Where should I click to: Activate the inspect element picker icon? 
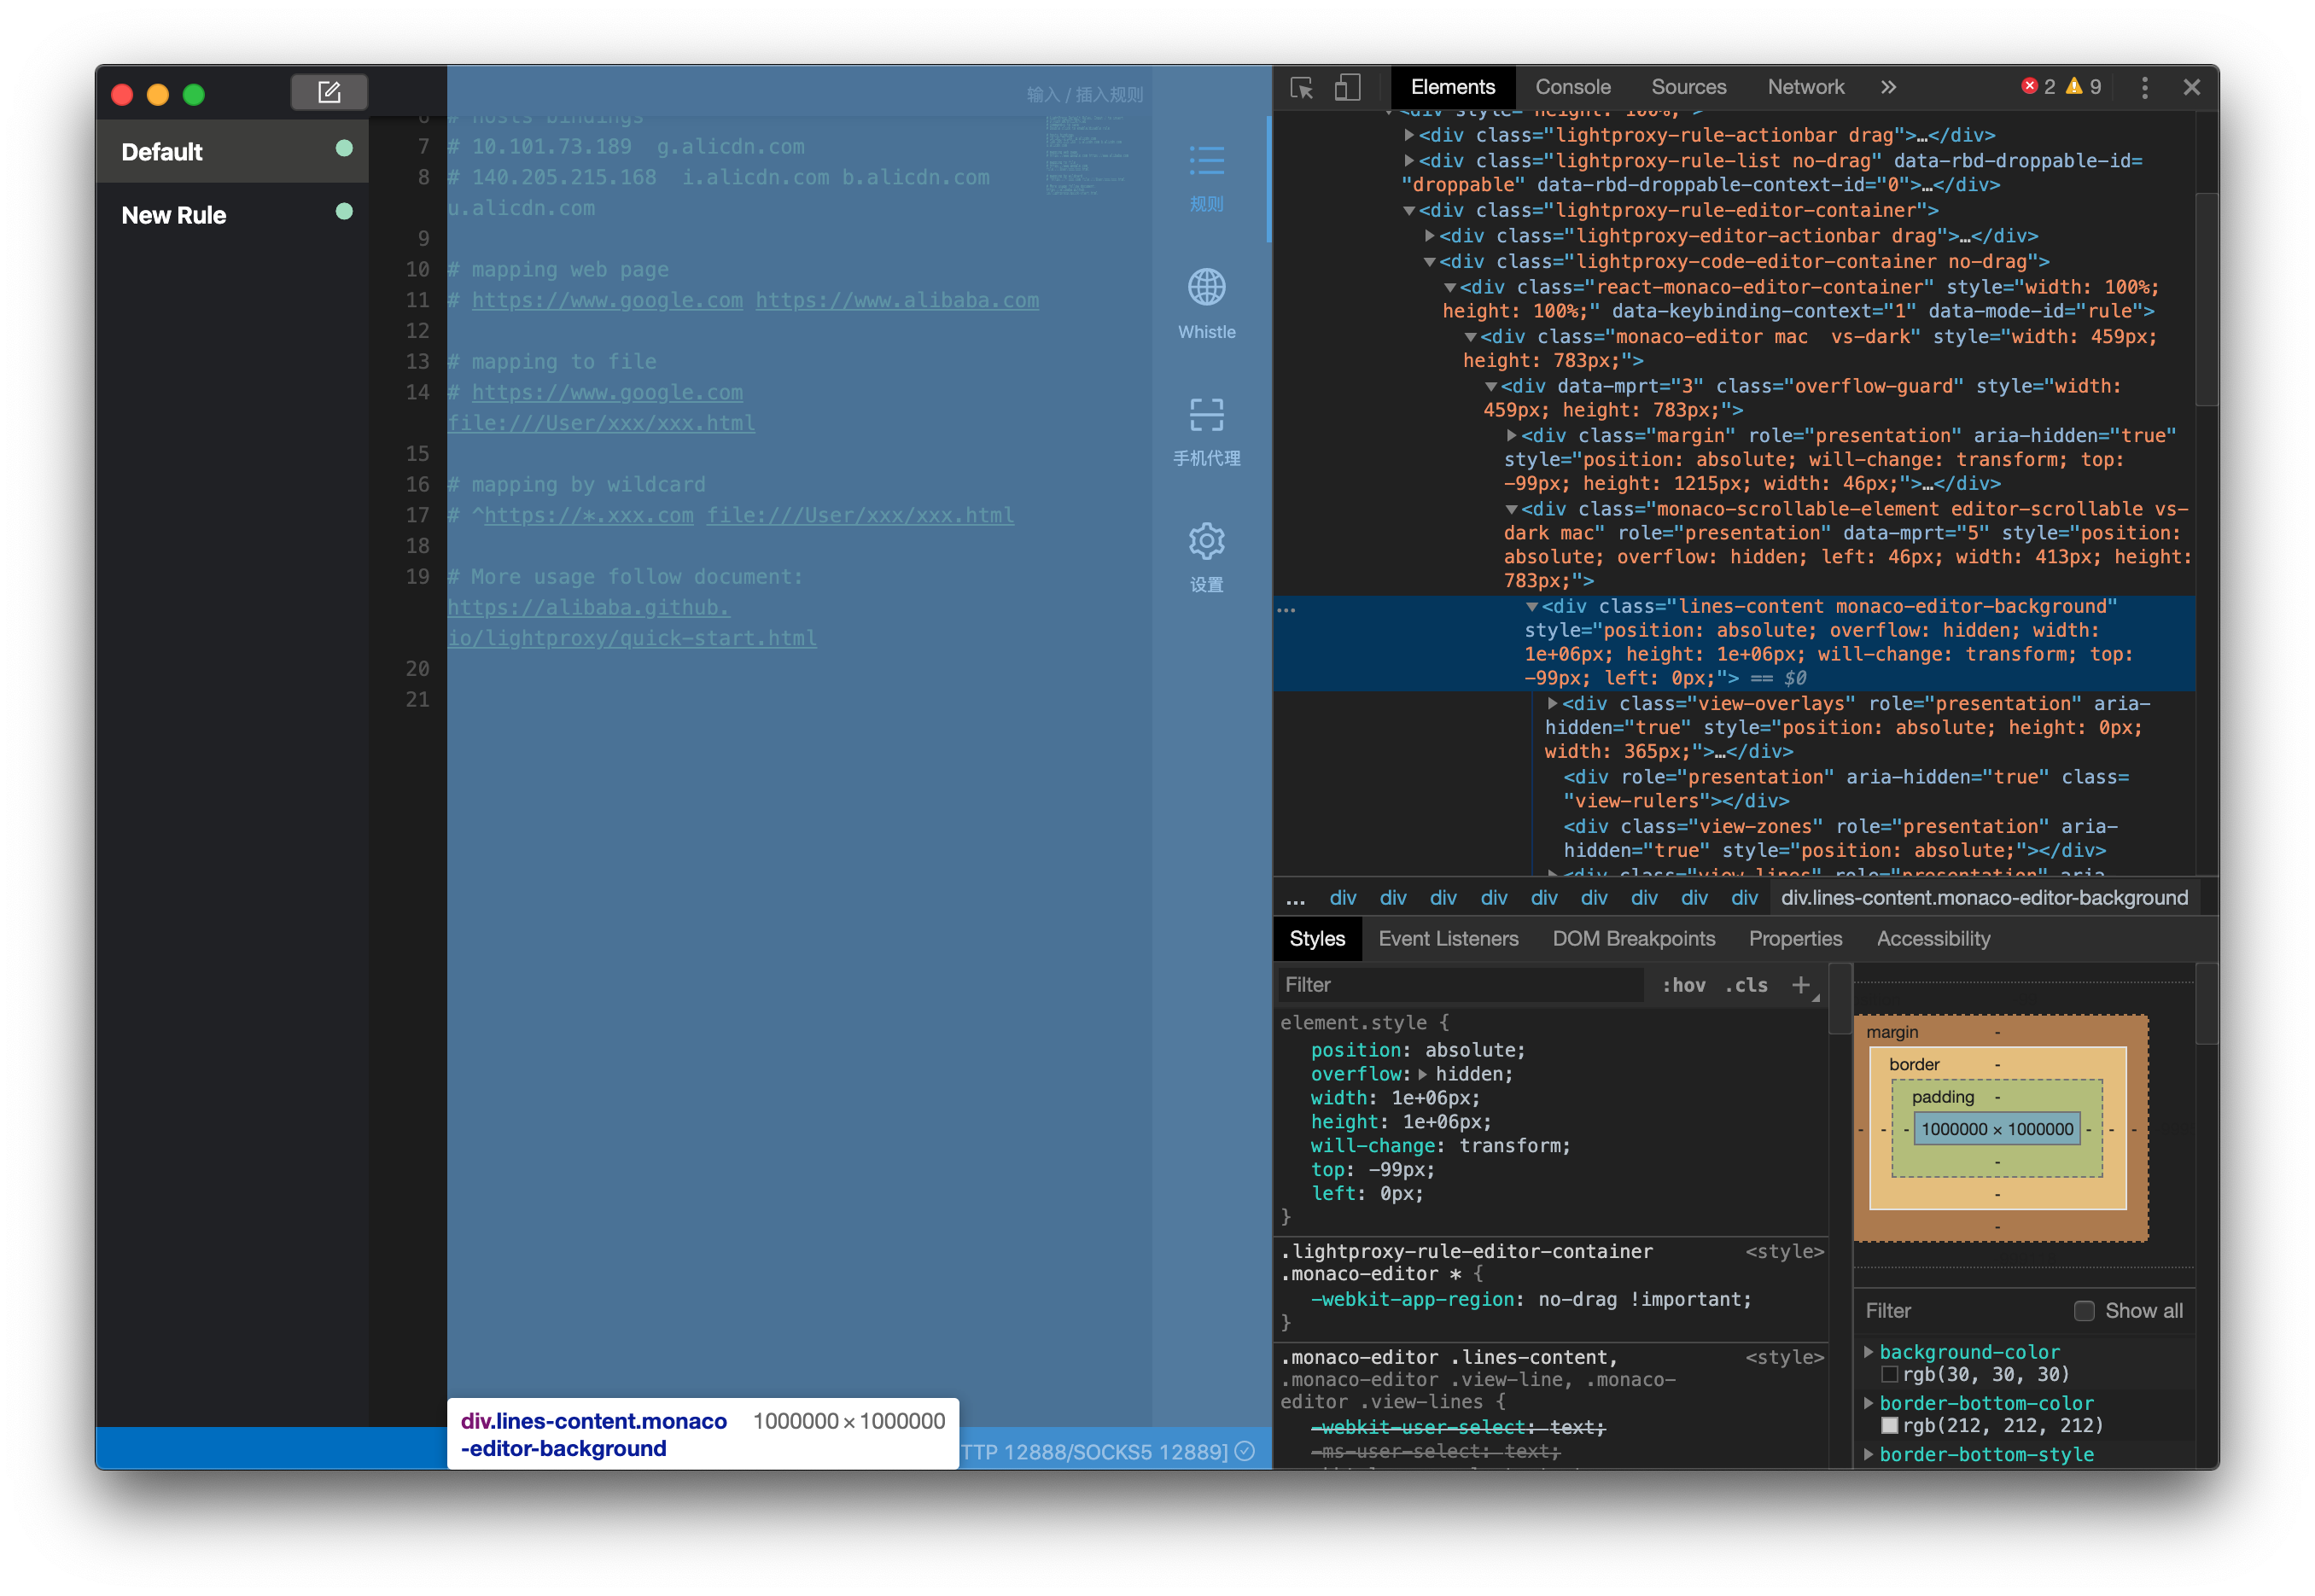point(1301,88)
